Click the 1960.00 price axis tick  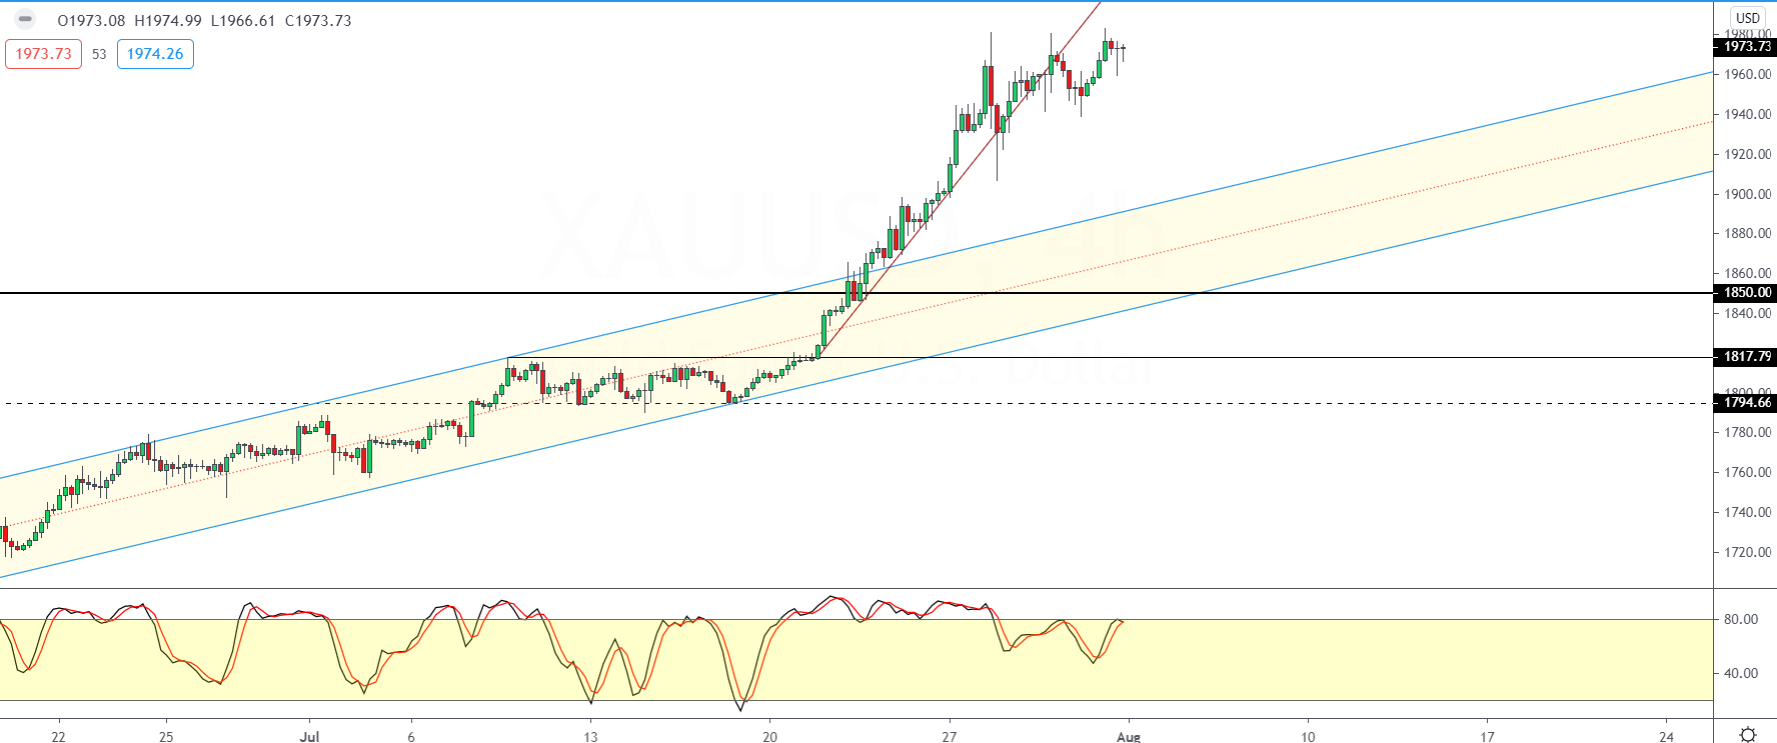(x=1748, y=74)
